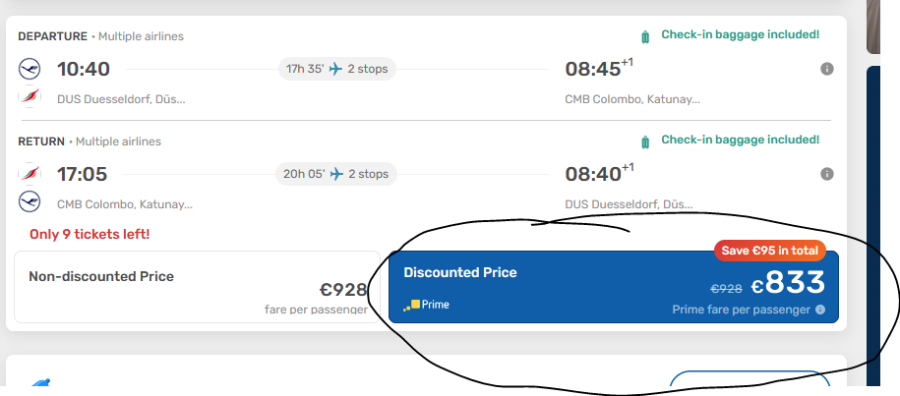Click the Prime fare info icon
Image resolution: width=900 pixels, height=396 pixels.
[820, 310]
